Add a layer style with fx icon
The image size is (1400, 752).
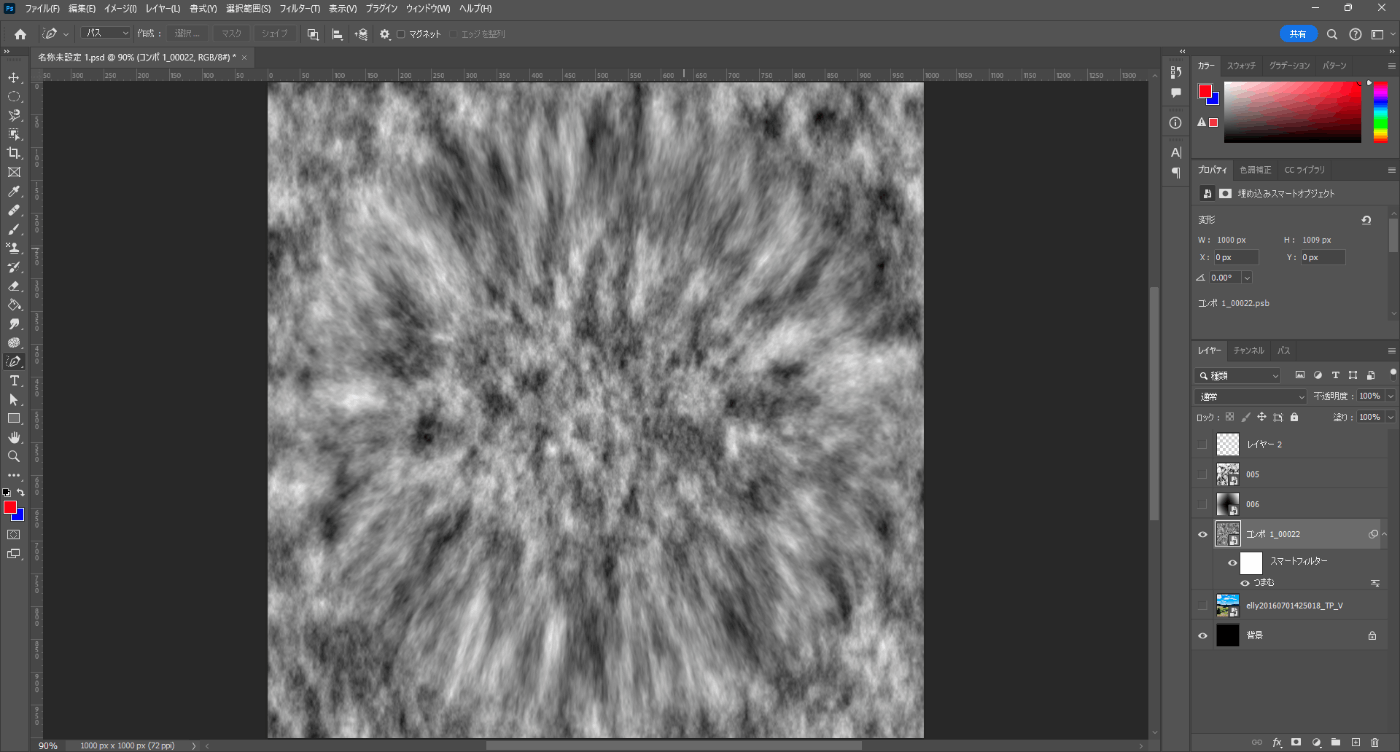[x=1277, y=742]
